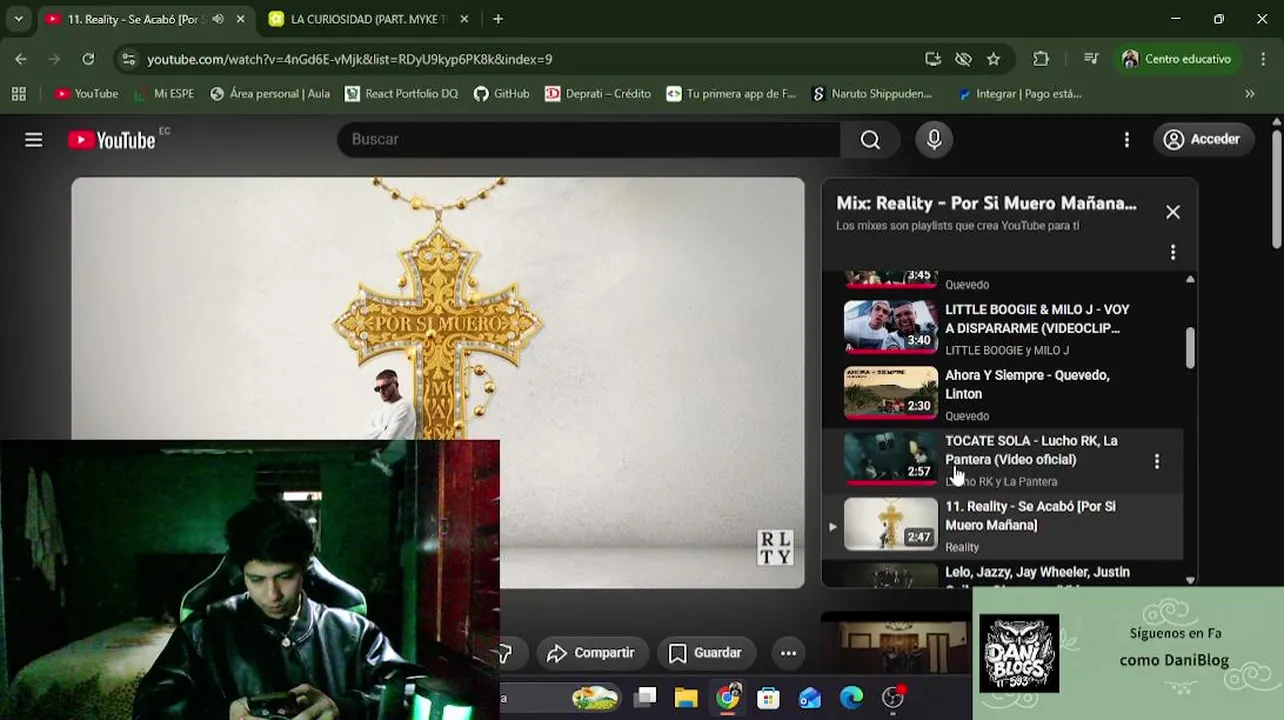Viewport: 1284px width, 720px height.
Task: Open Tu primera app de F... bookmark
Action: 731,94
